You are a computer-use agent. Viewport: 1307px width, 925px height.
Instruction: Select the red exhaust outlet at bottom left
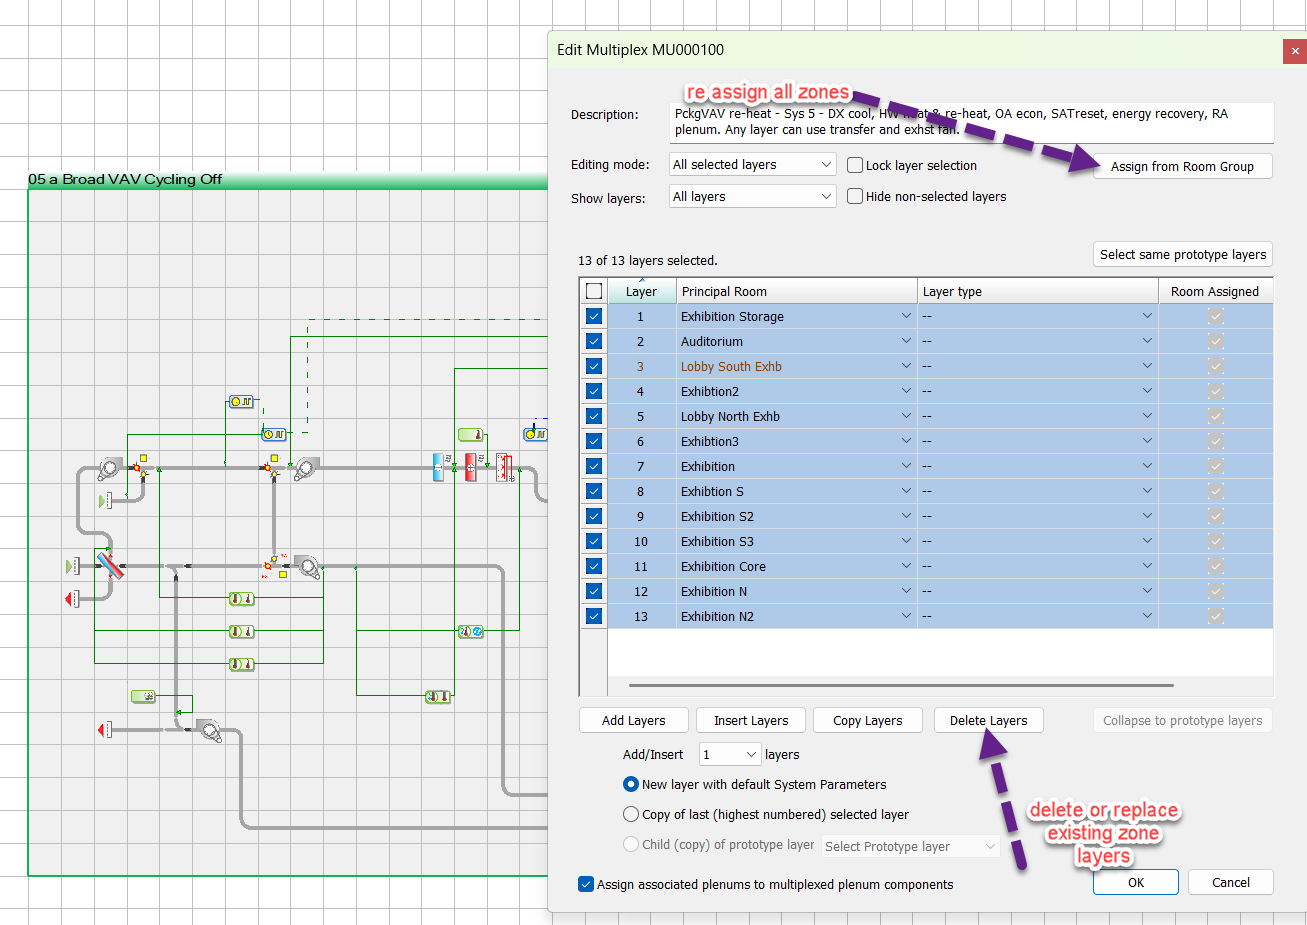[103, 730]
